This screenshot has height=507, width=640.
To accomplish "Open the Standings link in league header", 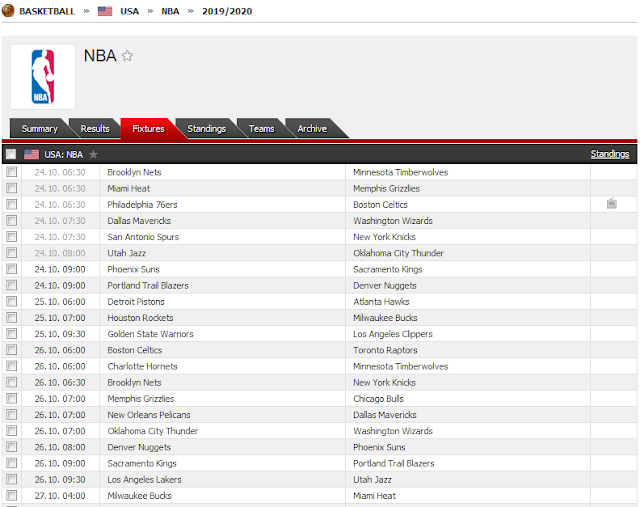I will tap(610, 154).
